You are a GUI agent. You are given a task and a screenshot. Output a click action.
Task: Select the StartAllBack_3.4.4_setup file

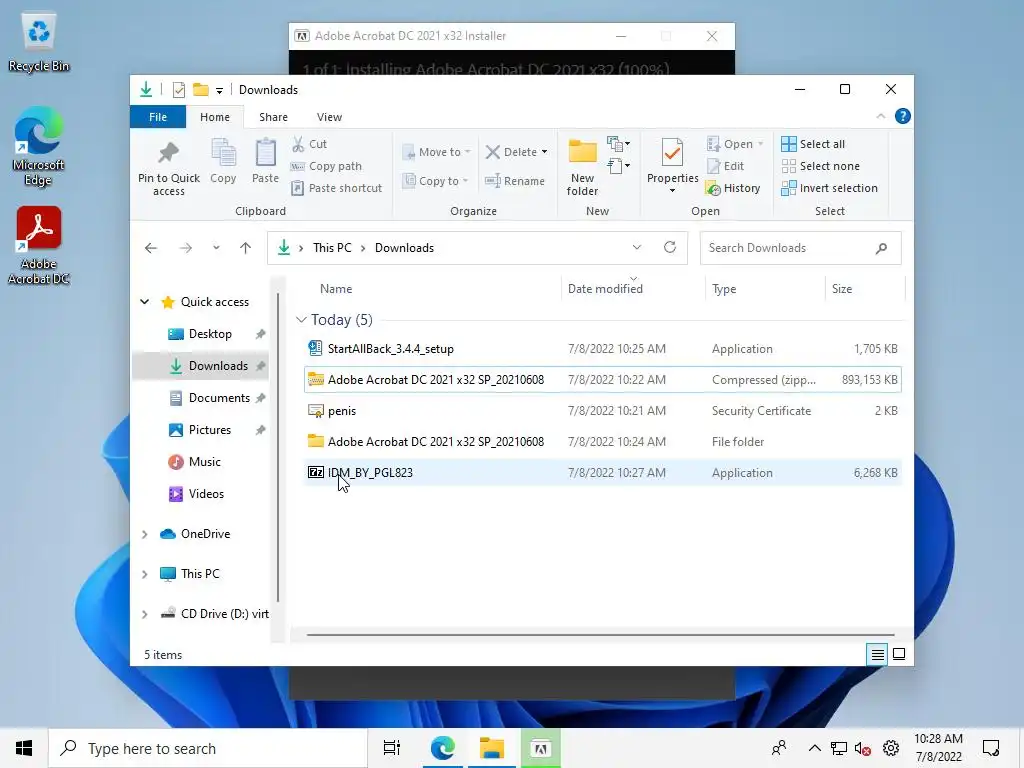pyautogui.click(x=603, y=349)
